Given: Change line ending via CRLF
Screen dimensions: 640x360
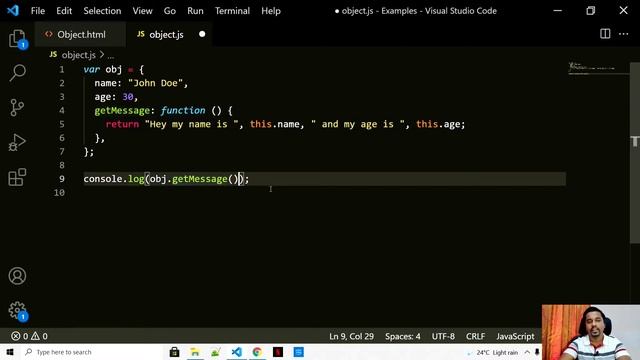Looking at the screenshot, I should click(x=476, y=336).
